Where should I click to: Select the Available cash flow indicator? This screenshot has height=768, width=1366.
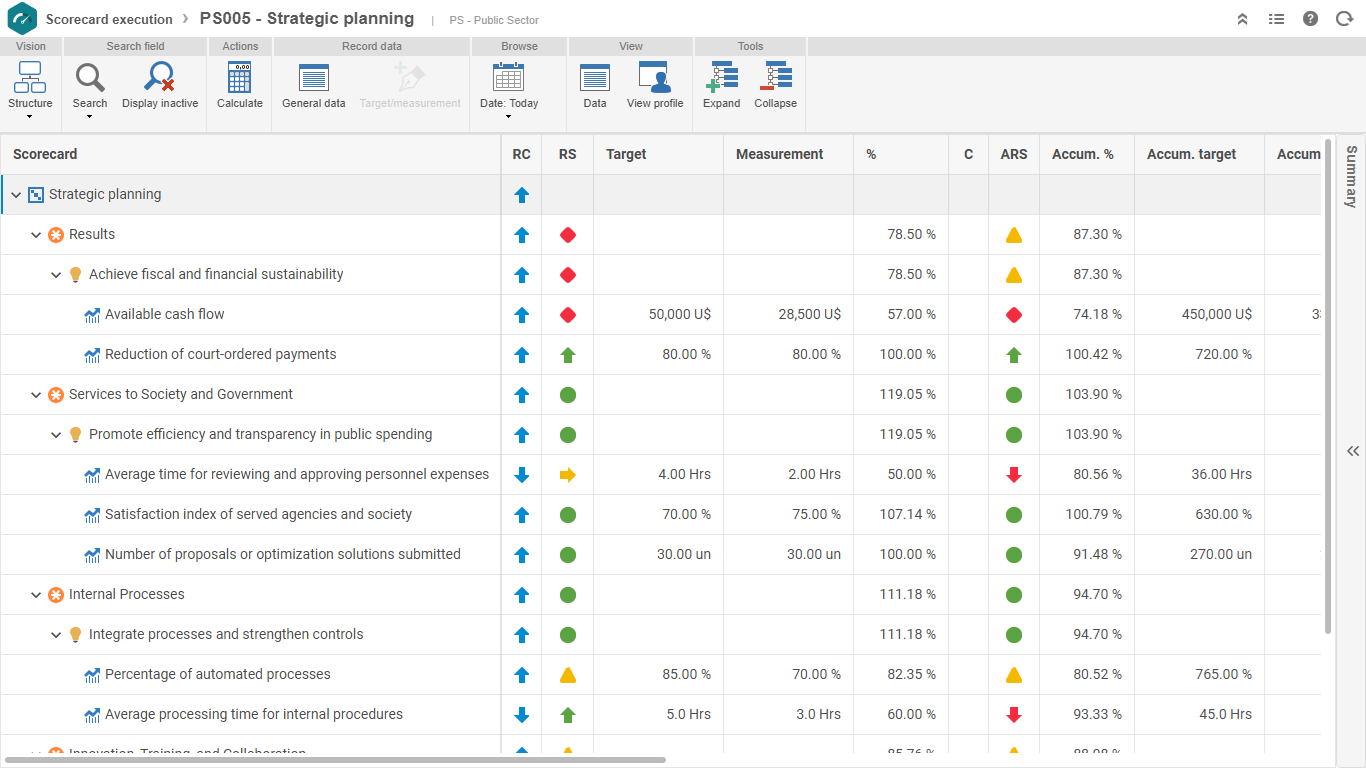point(164,314)
